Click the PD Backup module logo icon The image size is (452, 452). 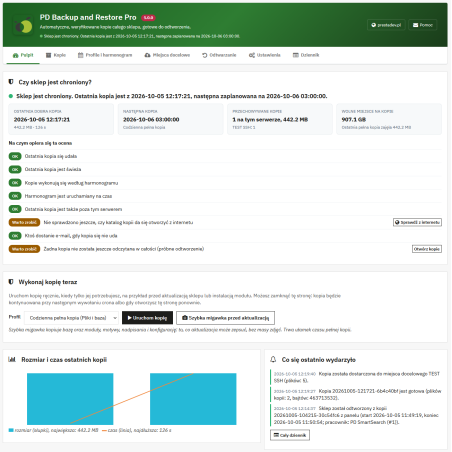tap(23, 25)
